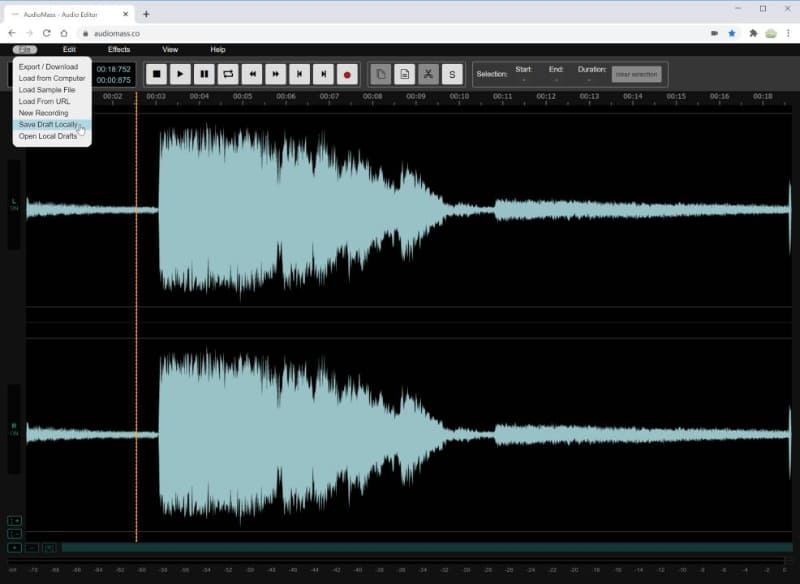Viewport: 800px width, 584px height.
Task: Close the AudioMass - Audio Editor tab
Action: pos(126,14)
